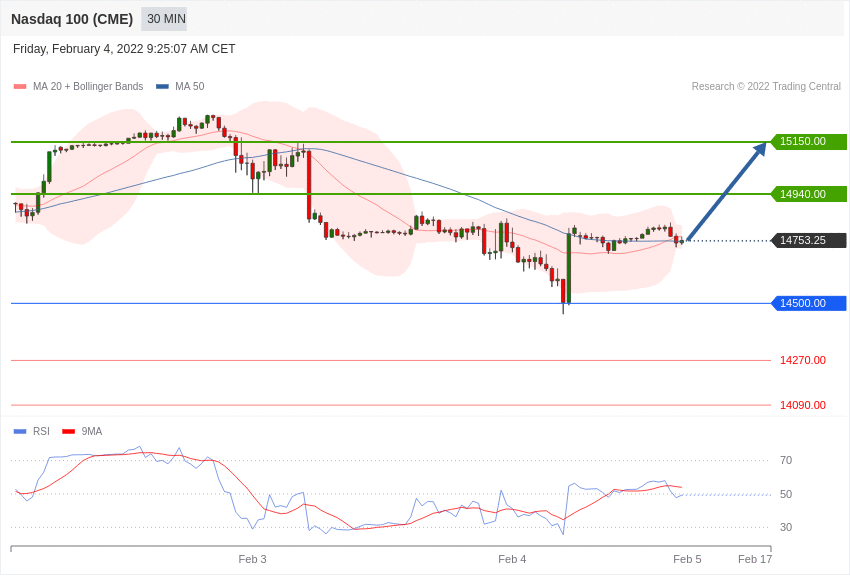Click the 14090.00 support level label
850x576 pixels.
803,405
